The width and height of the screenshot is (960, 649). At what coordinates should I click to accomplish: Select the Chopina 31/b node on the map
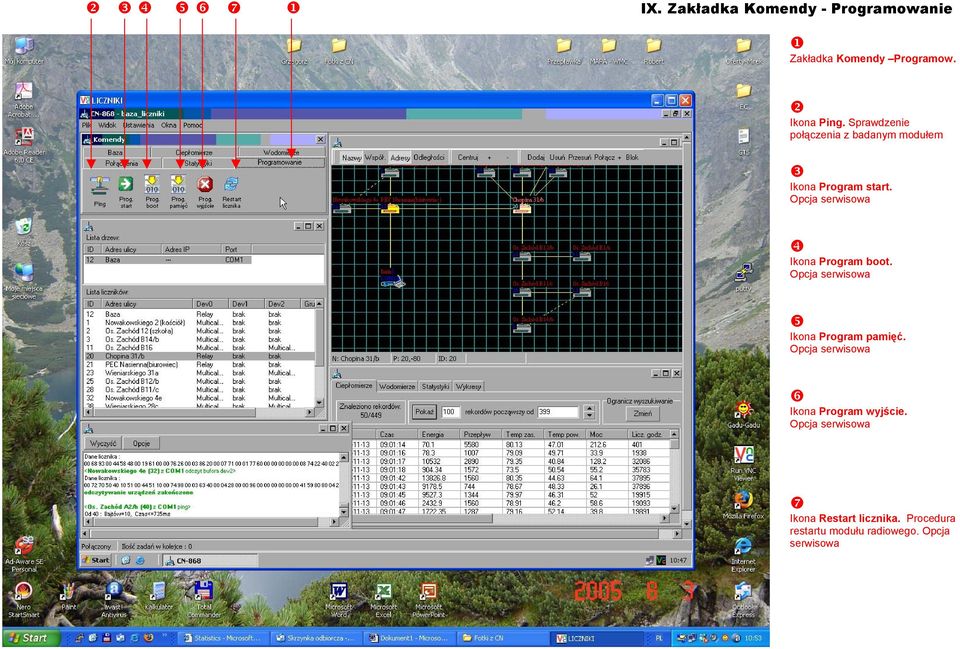[522, 208]
